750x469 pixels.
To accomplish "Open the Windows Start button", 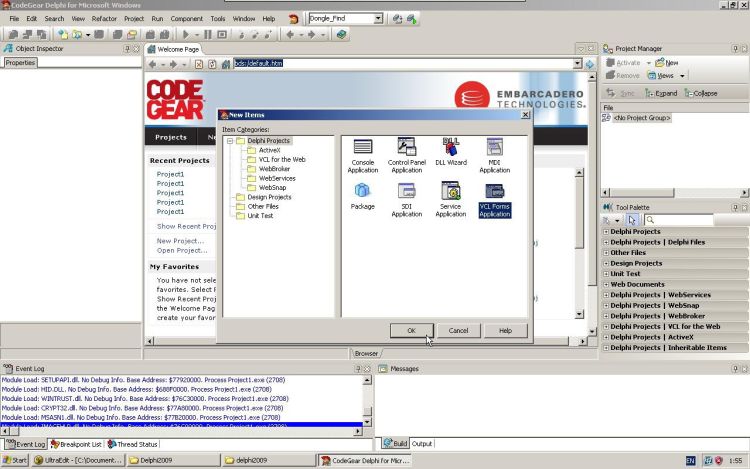I will click(x=15, y=460).
